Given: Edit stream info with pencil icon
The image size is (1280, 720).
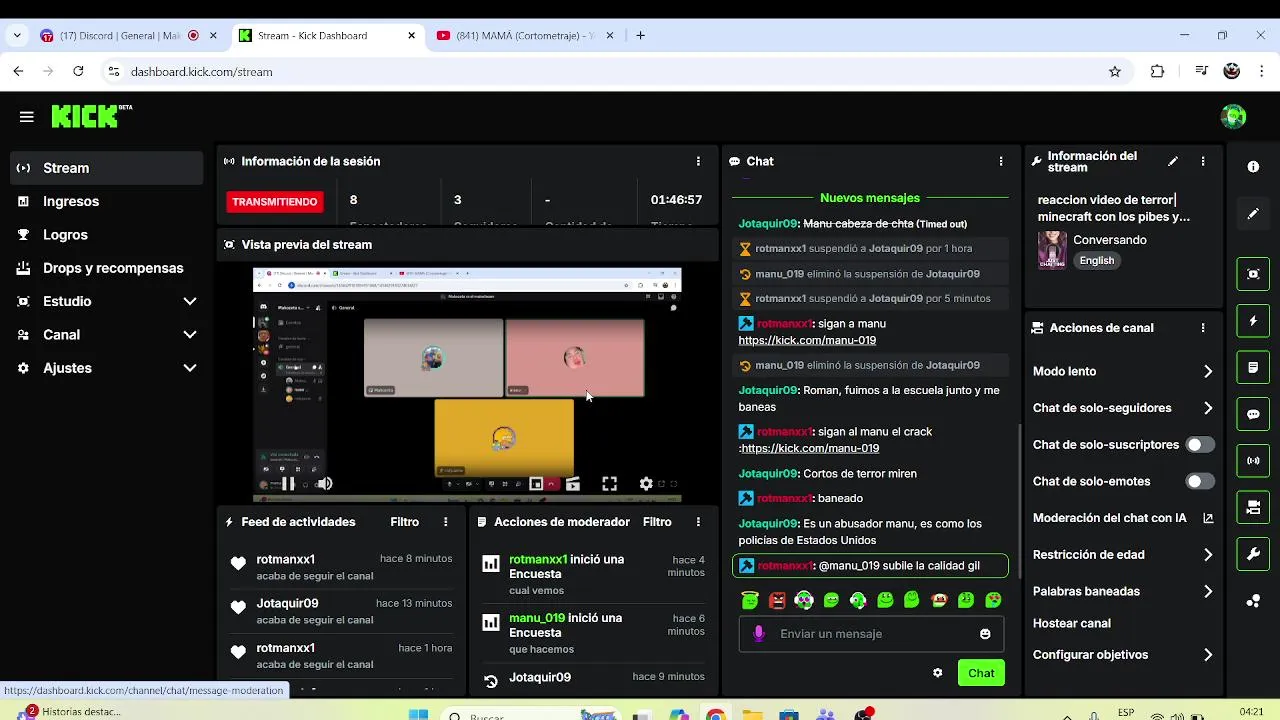Looking at the screenshot, I should [1173, 161].
